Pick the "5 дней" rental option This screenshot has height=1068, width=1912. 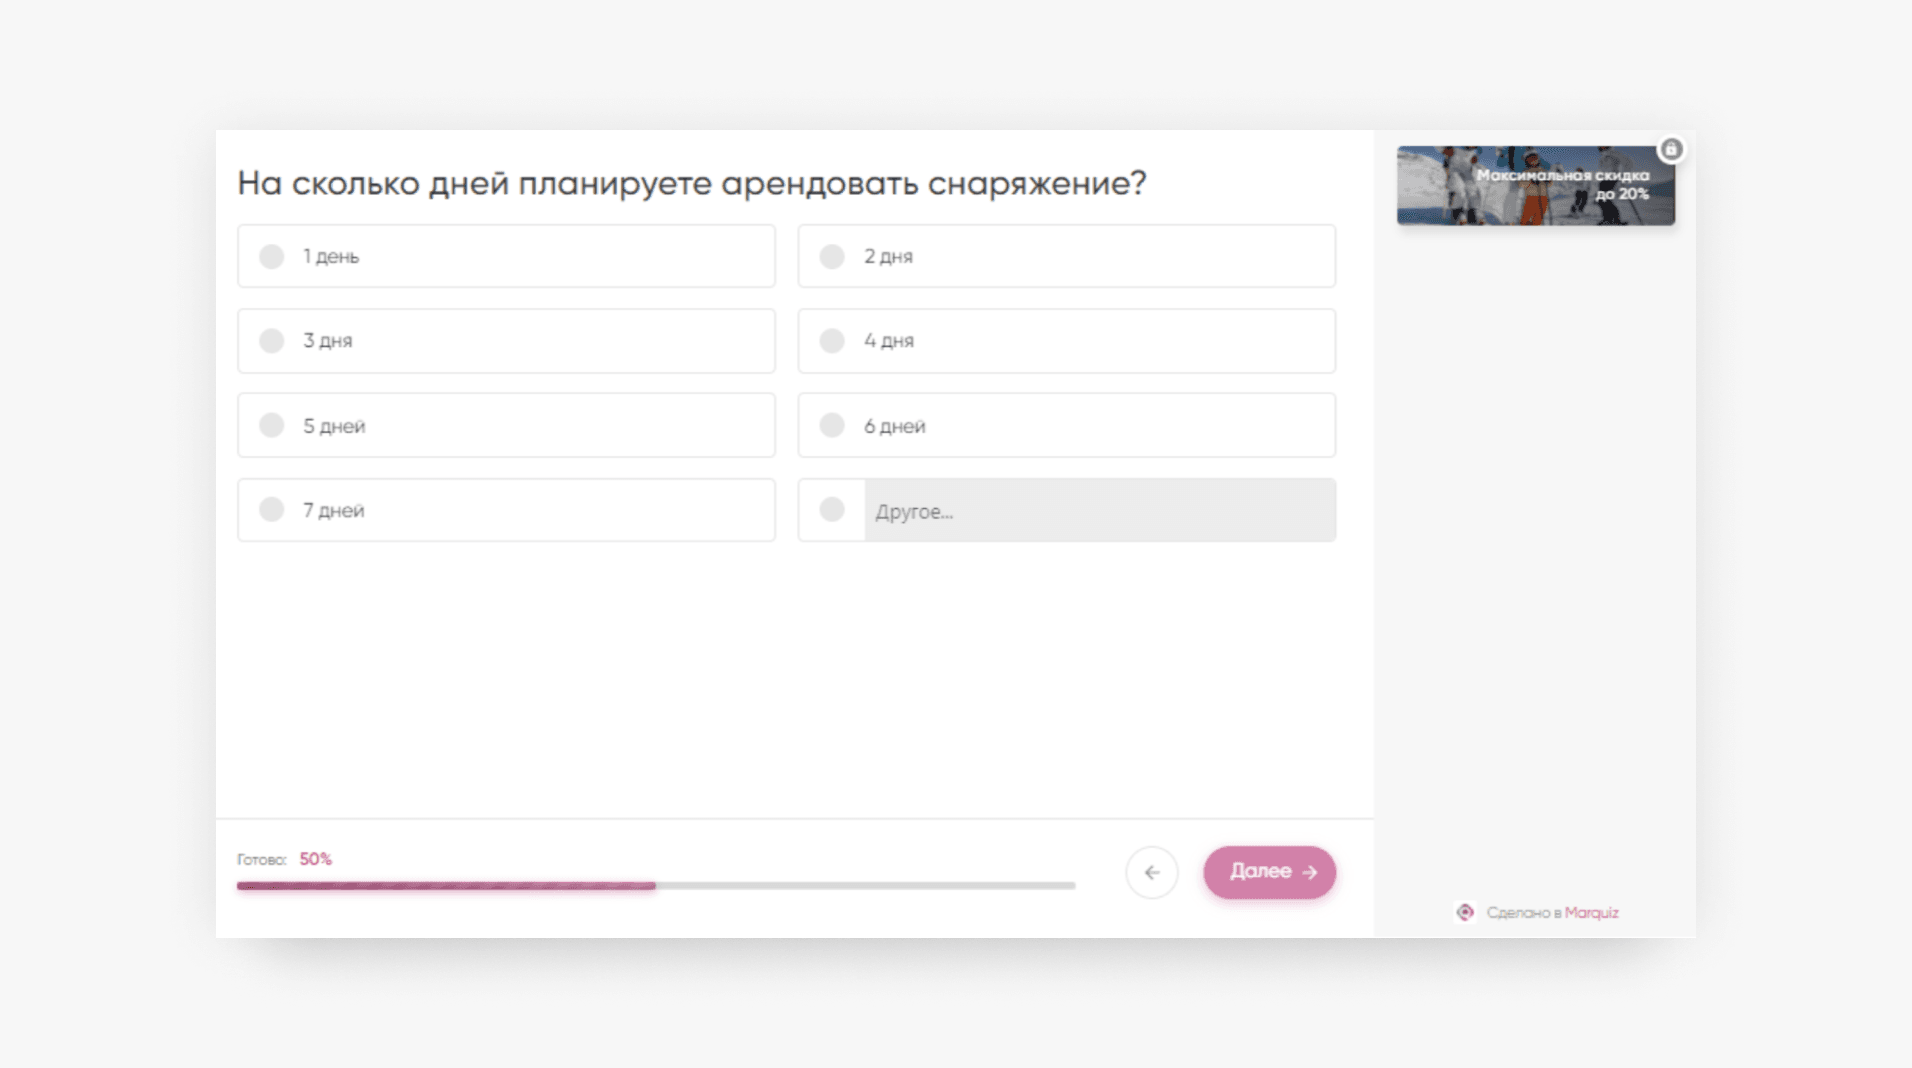pos(272,425)
